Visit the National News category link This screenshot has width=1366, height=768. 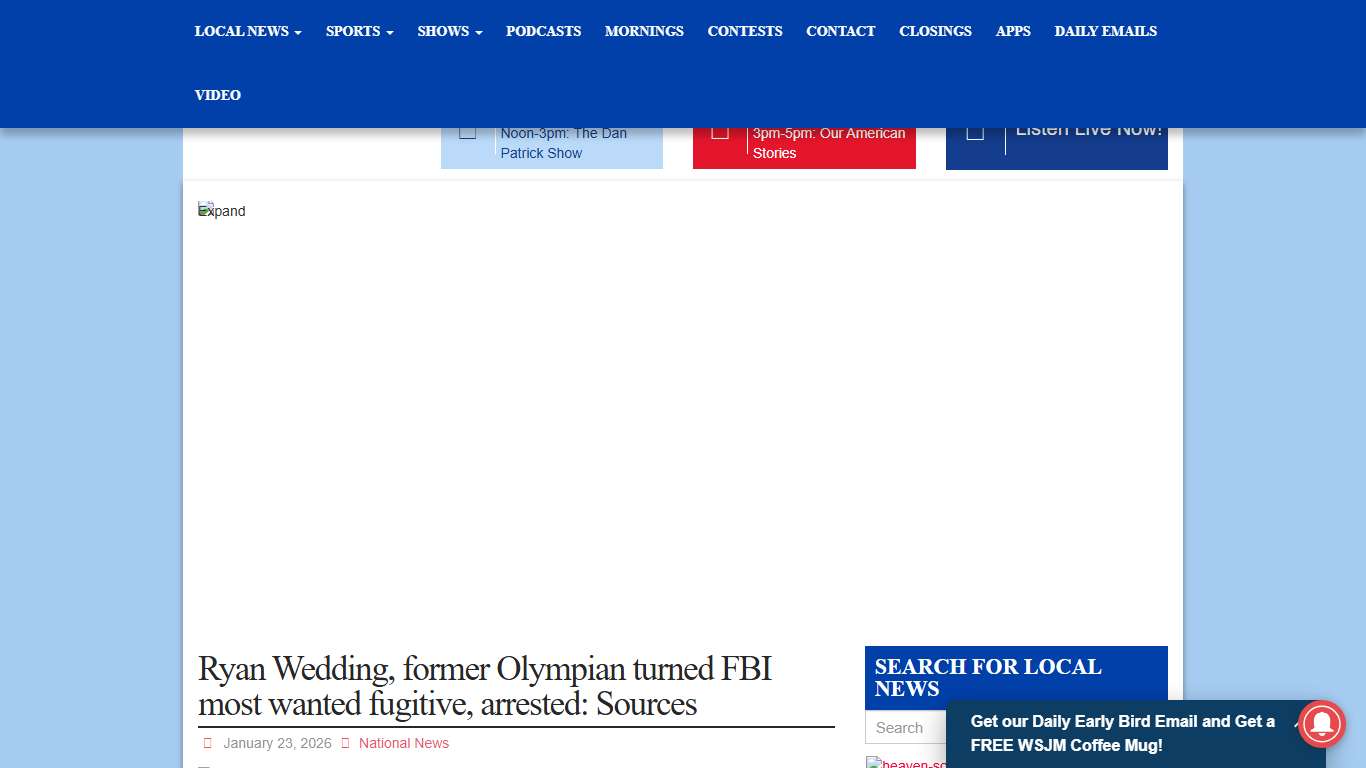[x=403, y=743]
